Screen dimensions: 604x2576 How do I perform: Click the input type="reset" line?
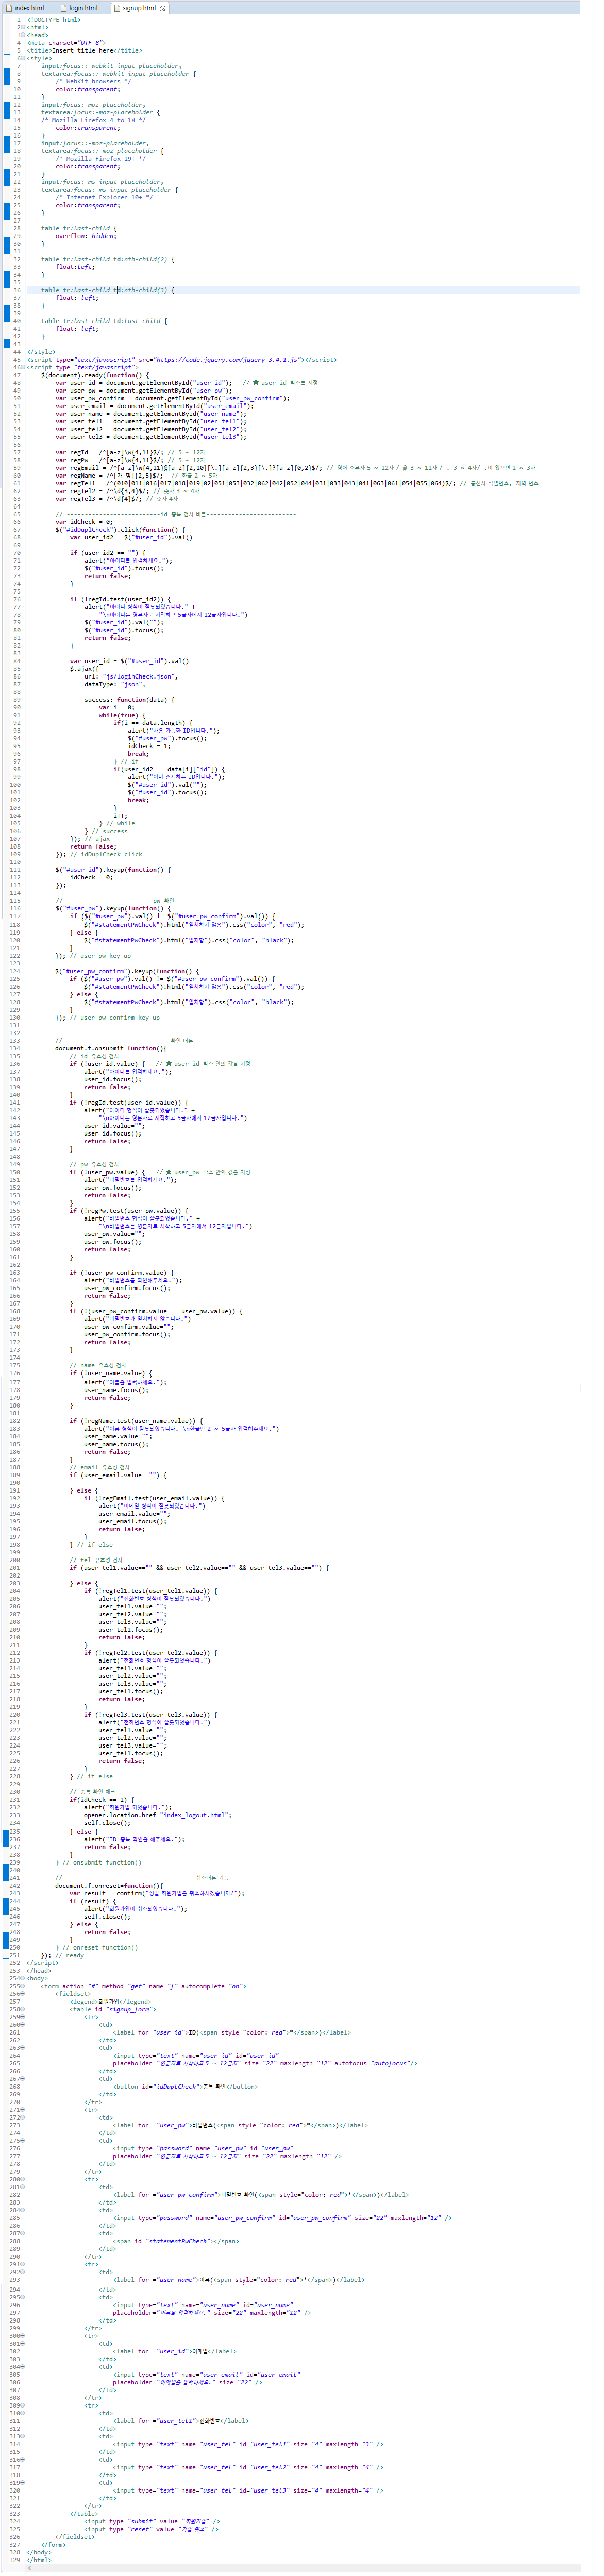(151, 2529)
